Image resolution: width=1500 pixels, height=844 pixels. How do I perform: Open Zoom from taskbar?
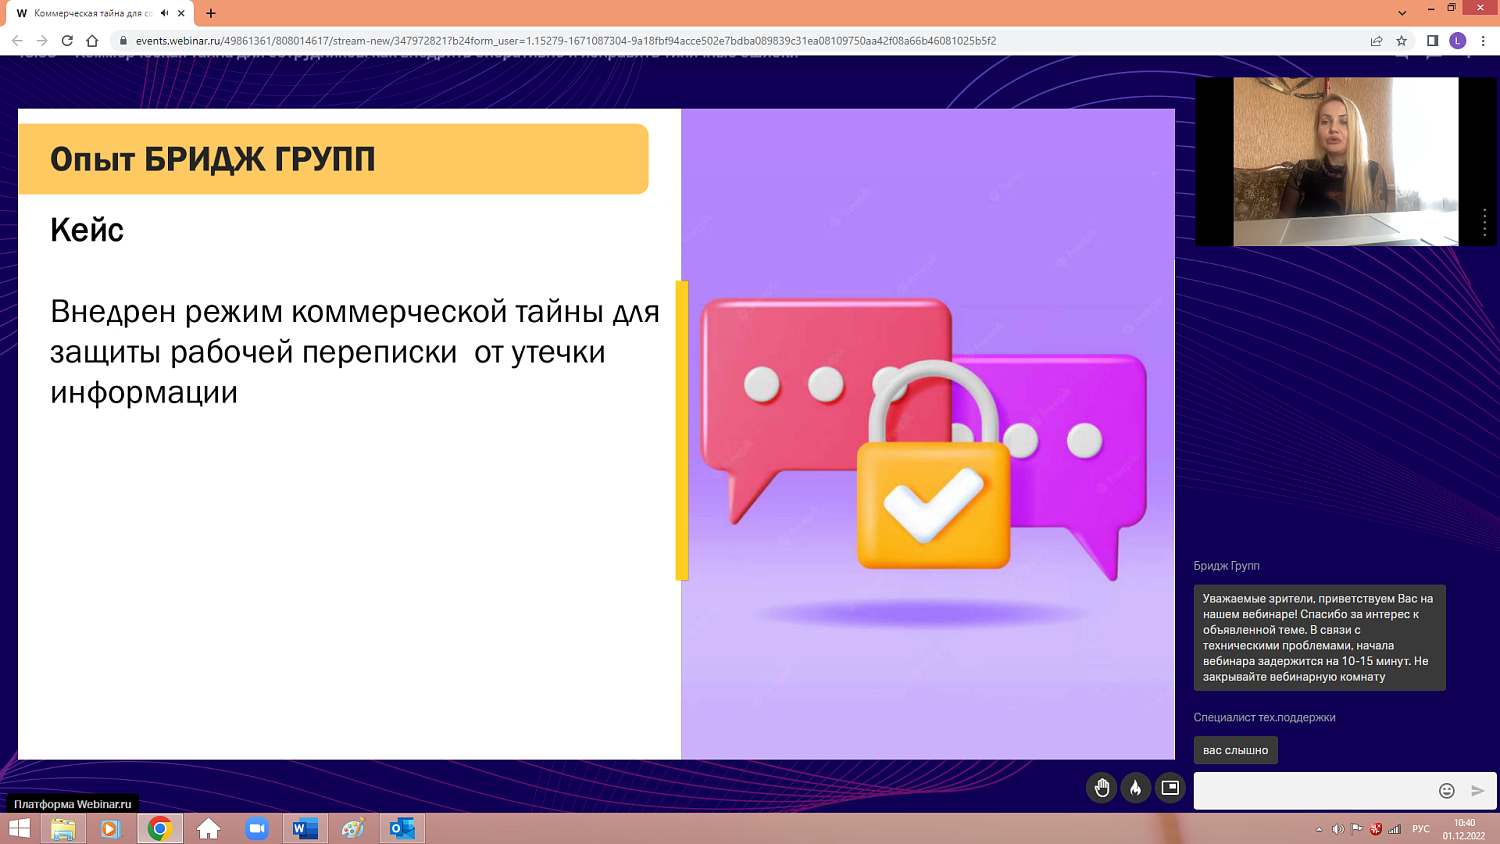pos(257,828)
